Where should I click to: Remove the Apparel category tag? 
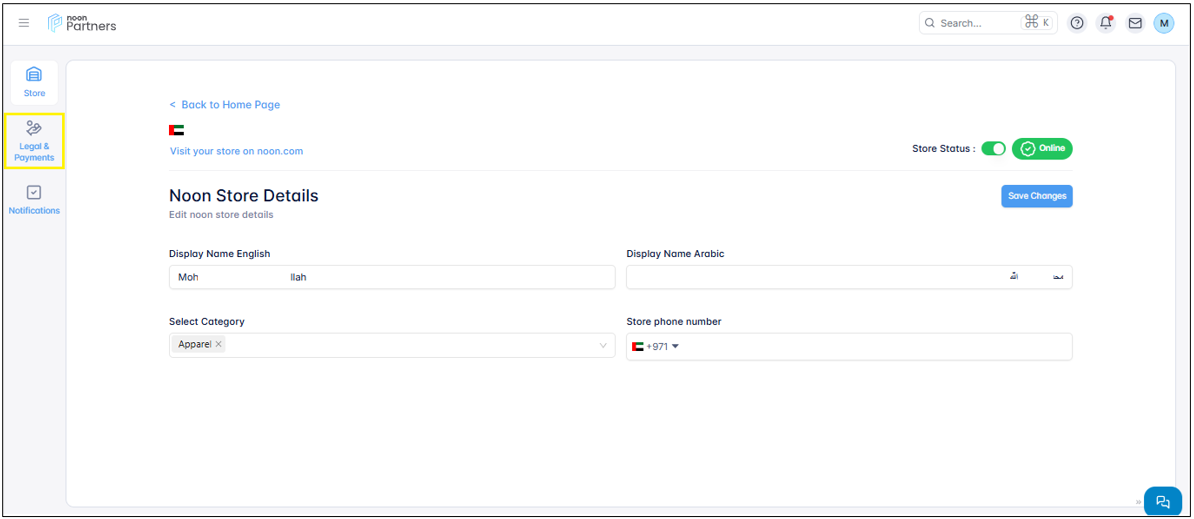point(219,344)
